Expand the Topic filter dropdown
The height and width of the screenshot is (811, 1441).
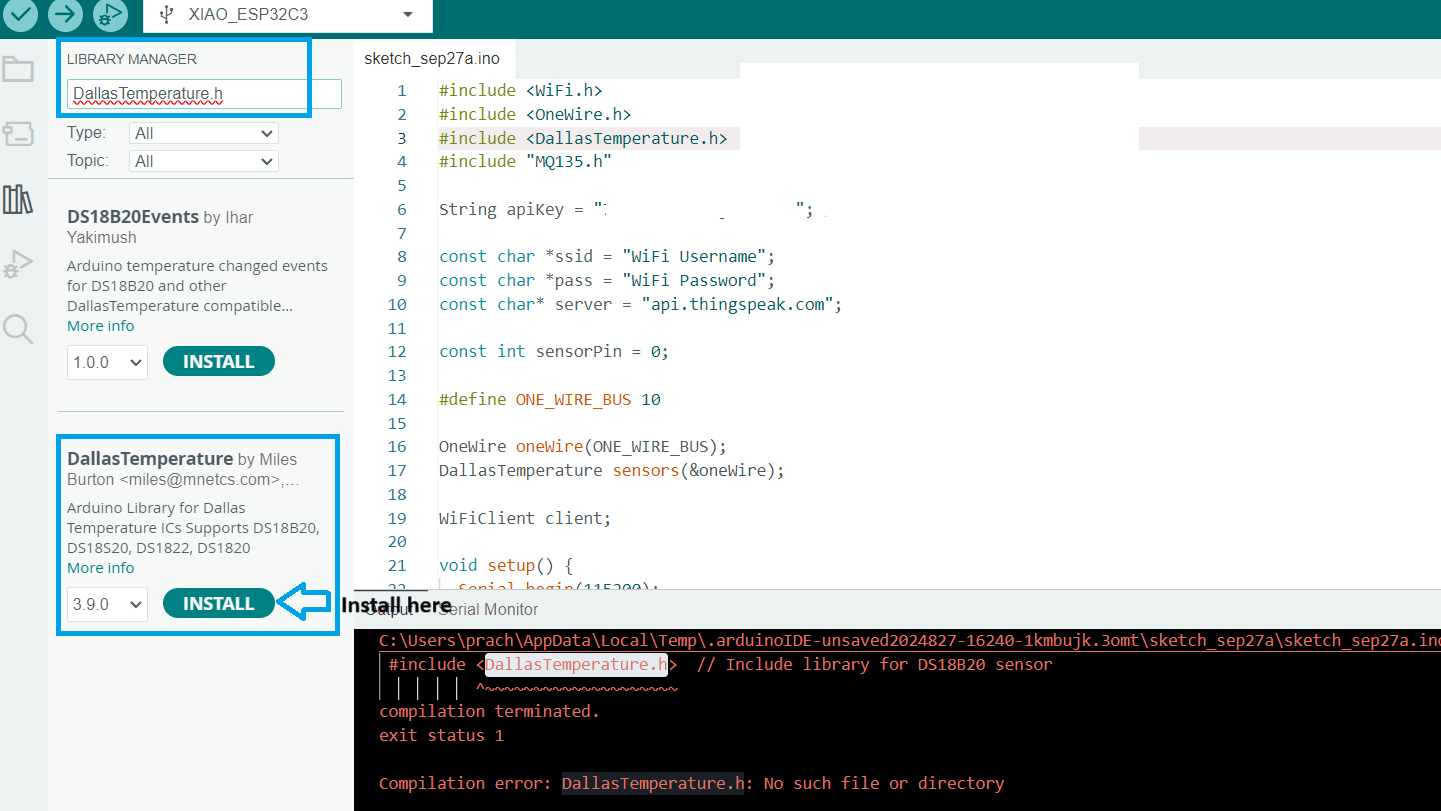[x=204, y=161]
